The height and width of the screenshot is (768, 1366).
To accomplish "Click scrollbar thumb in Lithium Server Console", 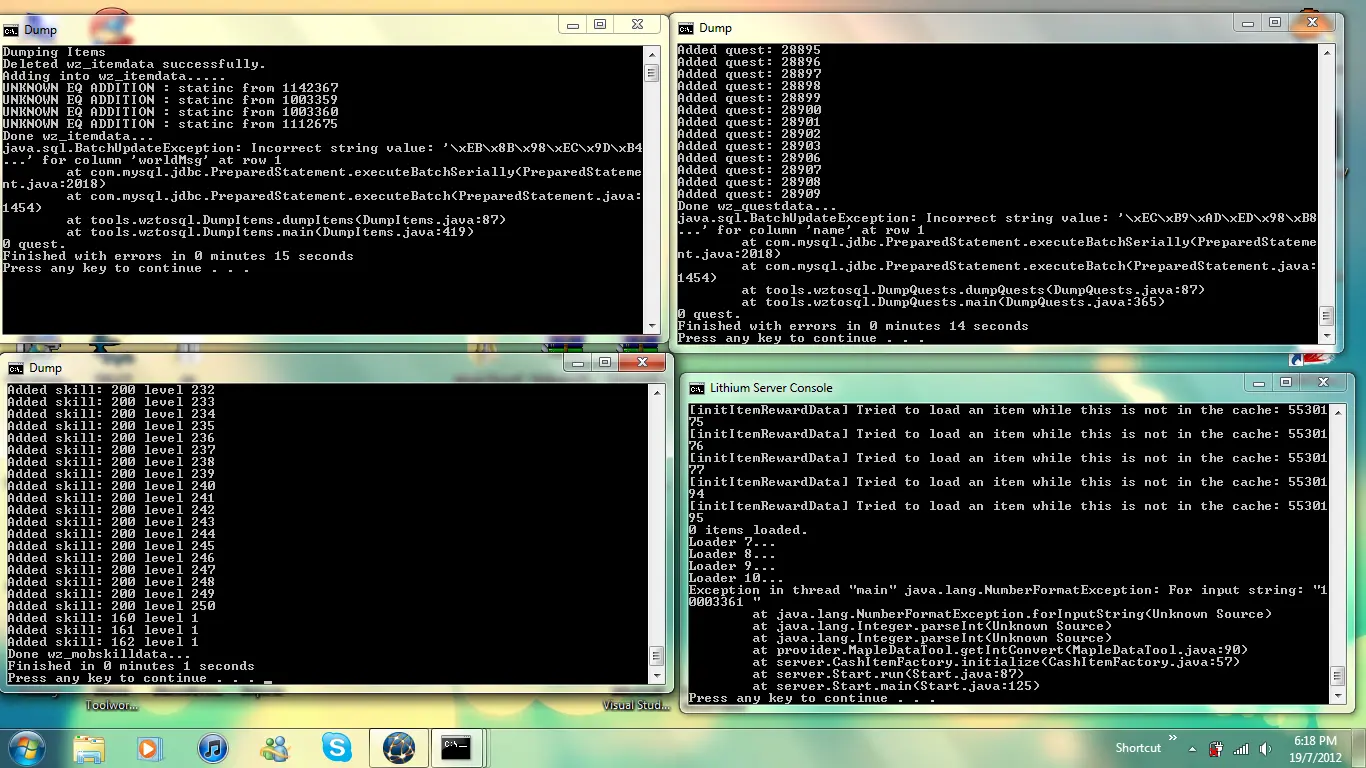I will click(1338, 674).
